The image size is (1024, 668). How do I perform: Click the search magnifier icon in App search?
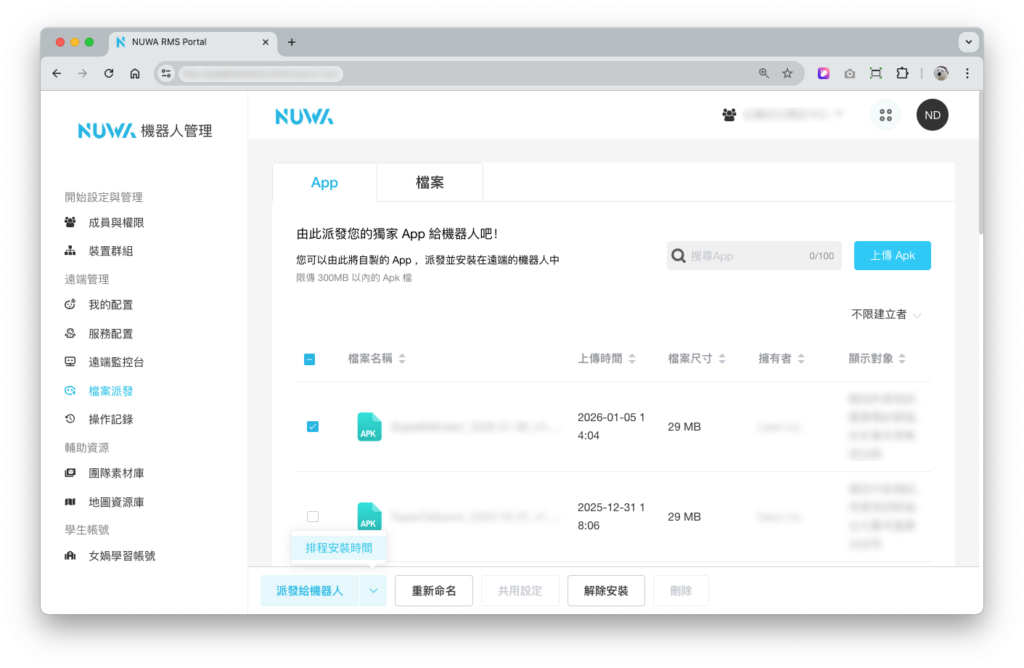click(678, 256)
